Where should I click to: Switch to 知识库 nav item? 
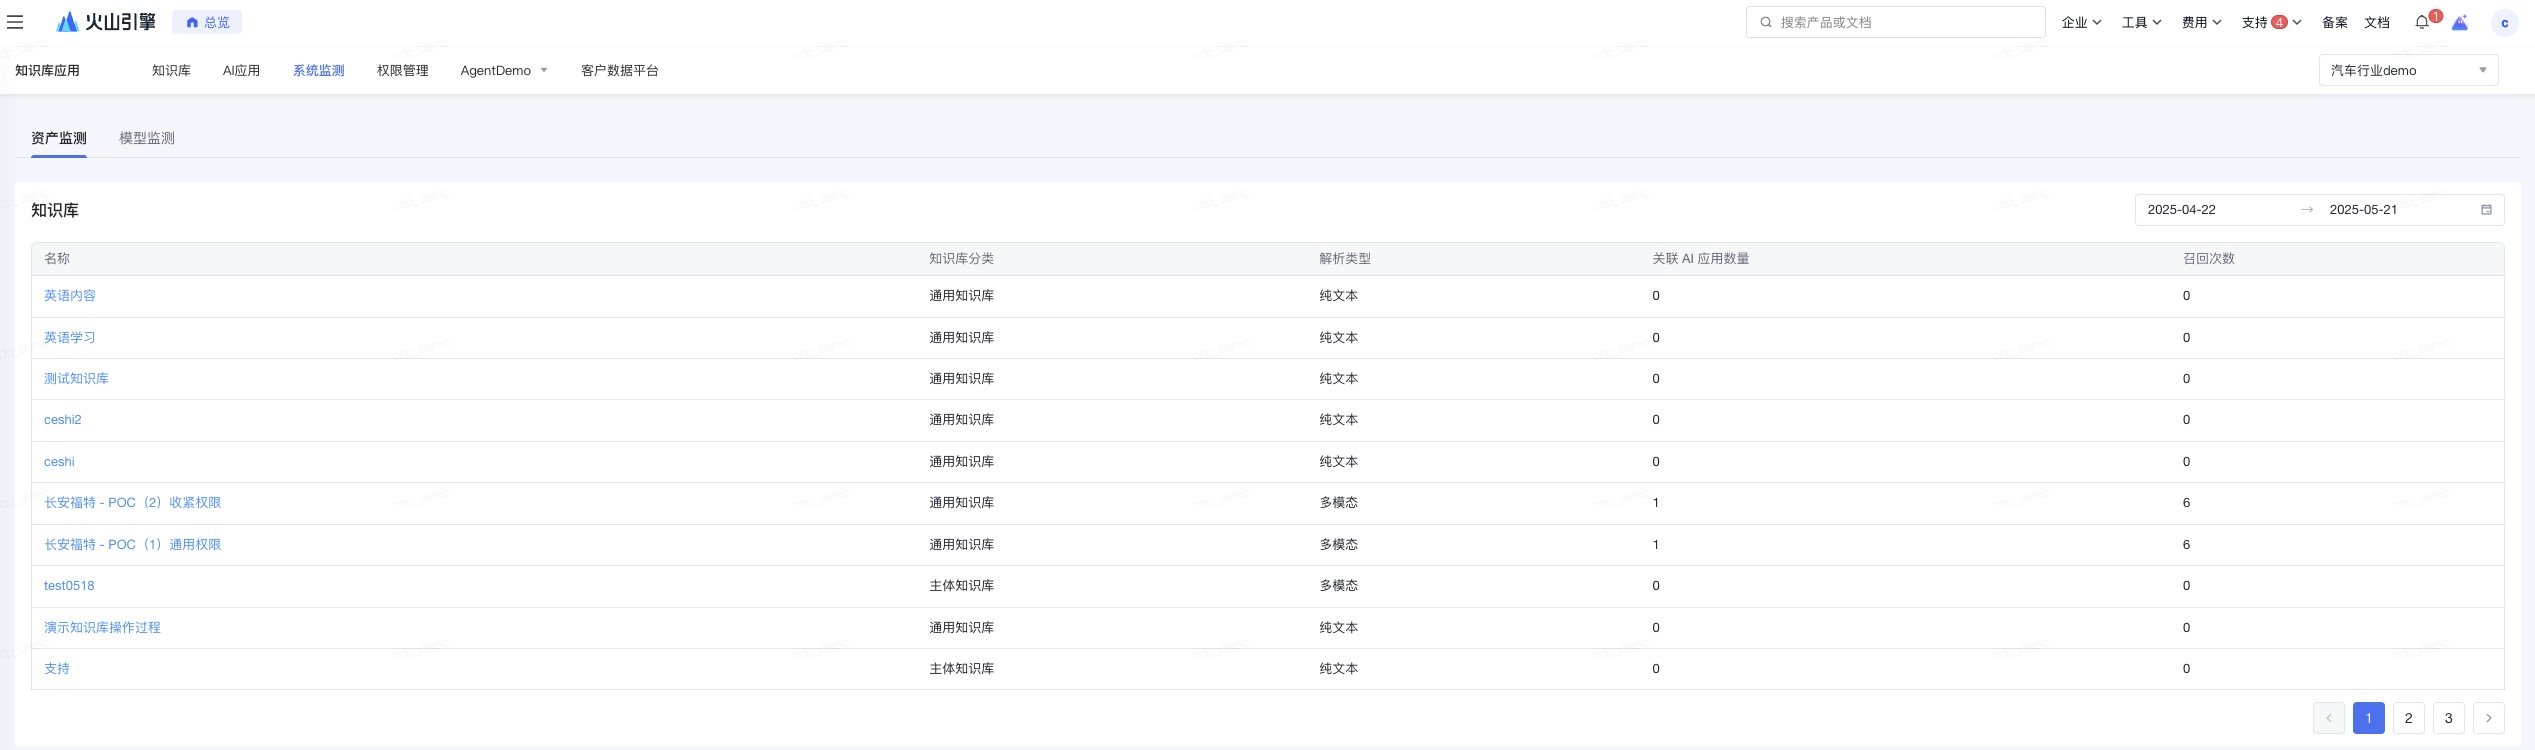pyautogui.click(x=171, y=70)
